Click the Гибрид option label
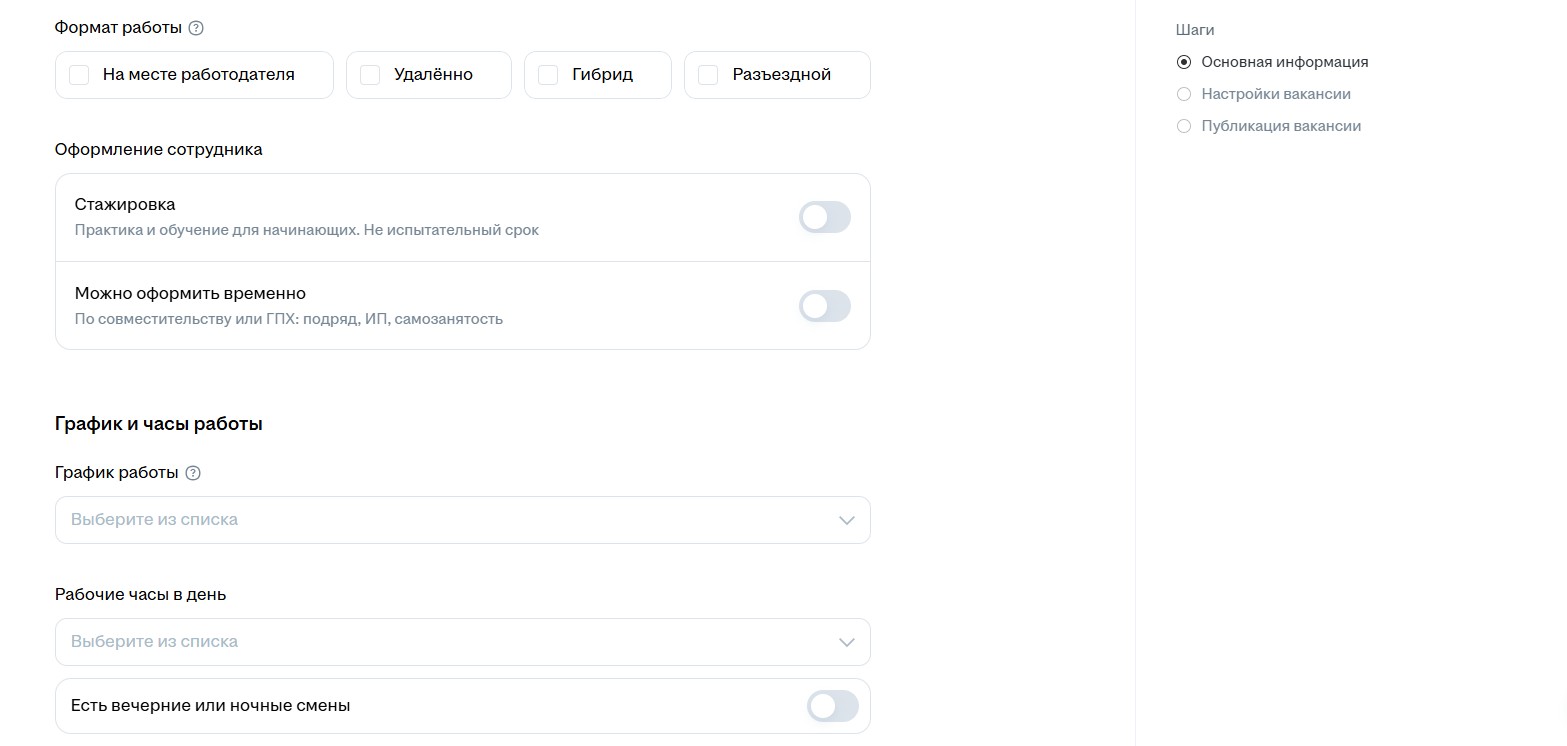Viewport: 1567px width, 746px height. click(x=602, y=75)
